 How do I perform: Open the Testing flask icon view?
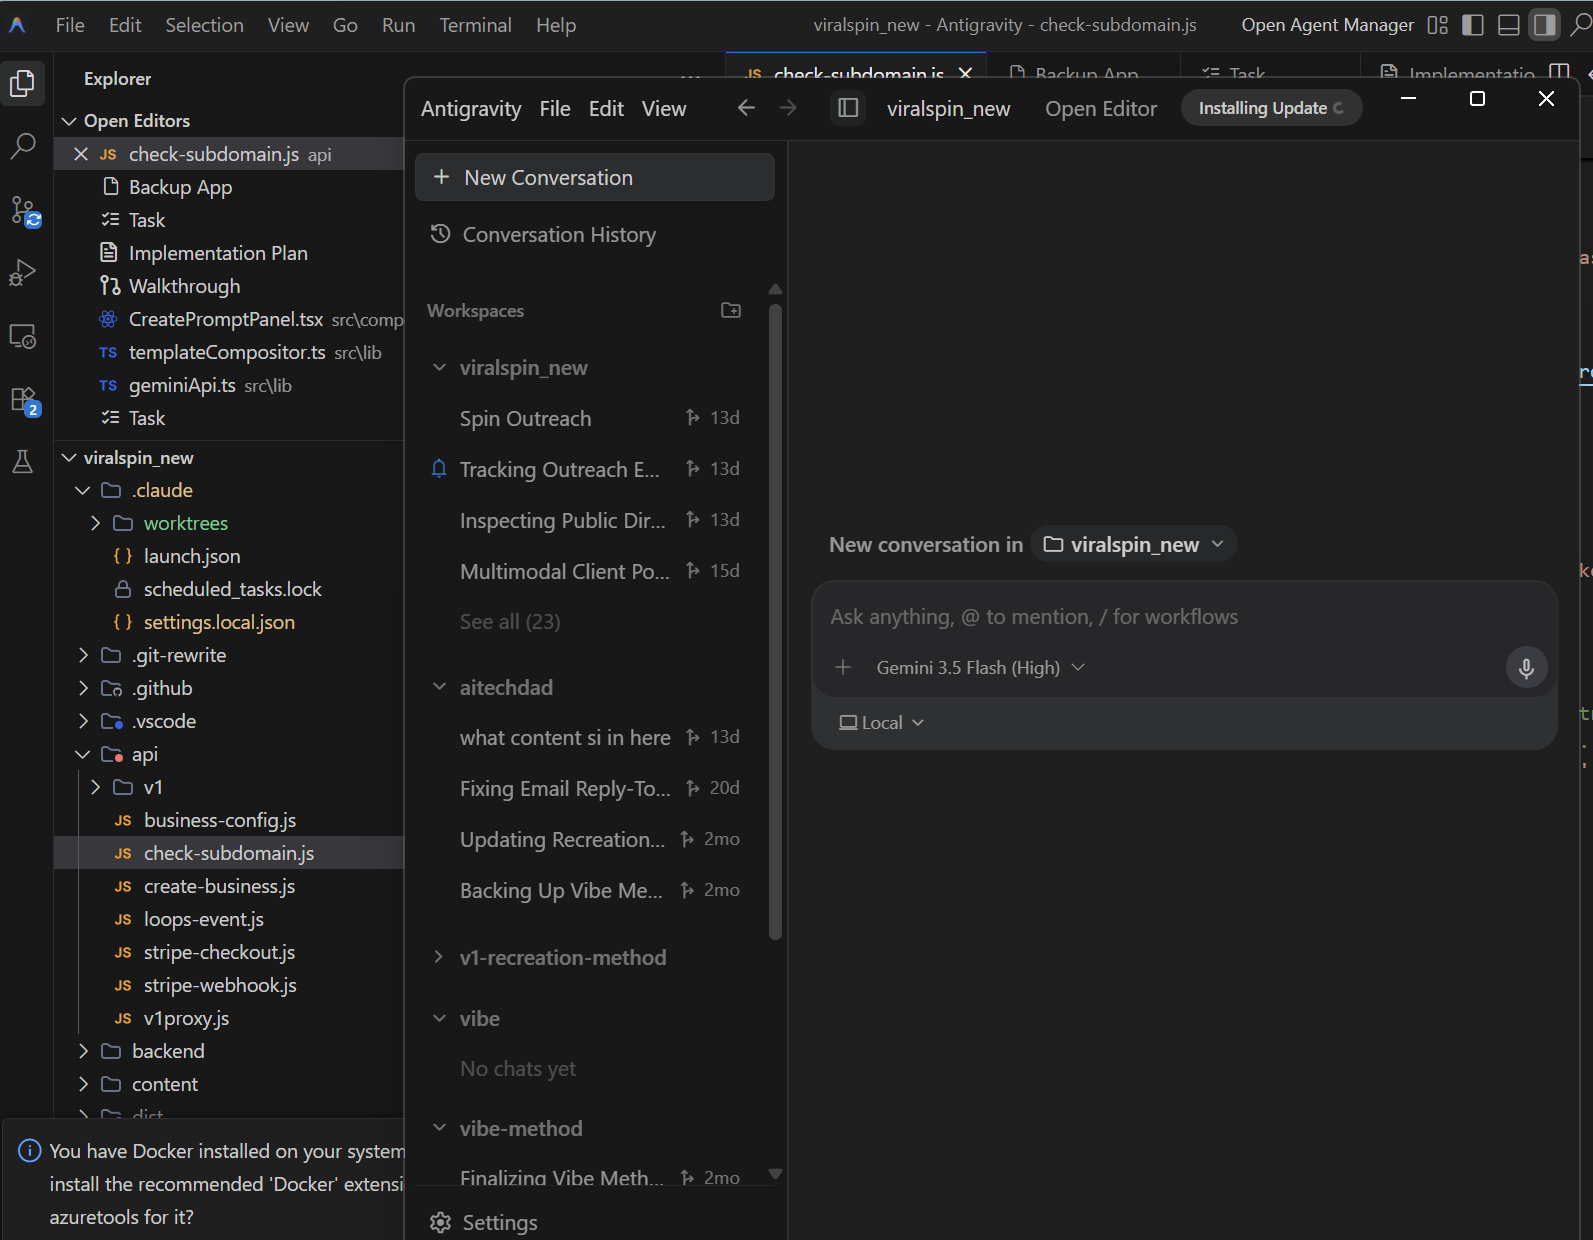pos(23,461)
